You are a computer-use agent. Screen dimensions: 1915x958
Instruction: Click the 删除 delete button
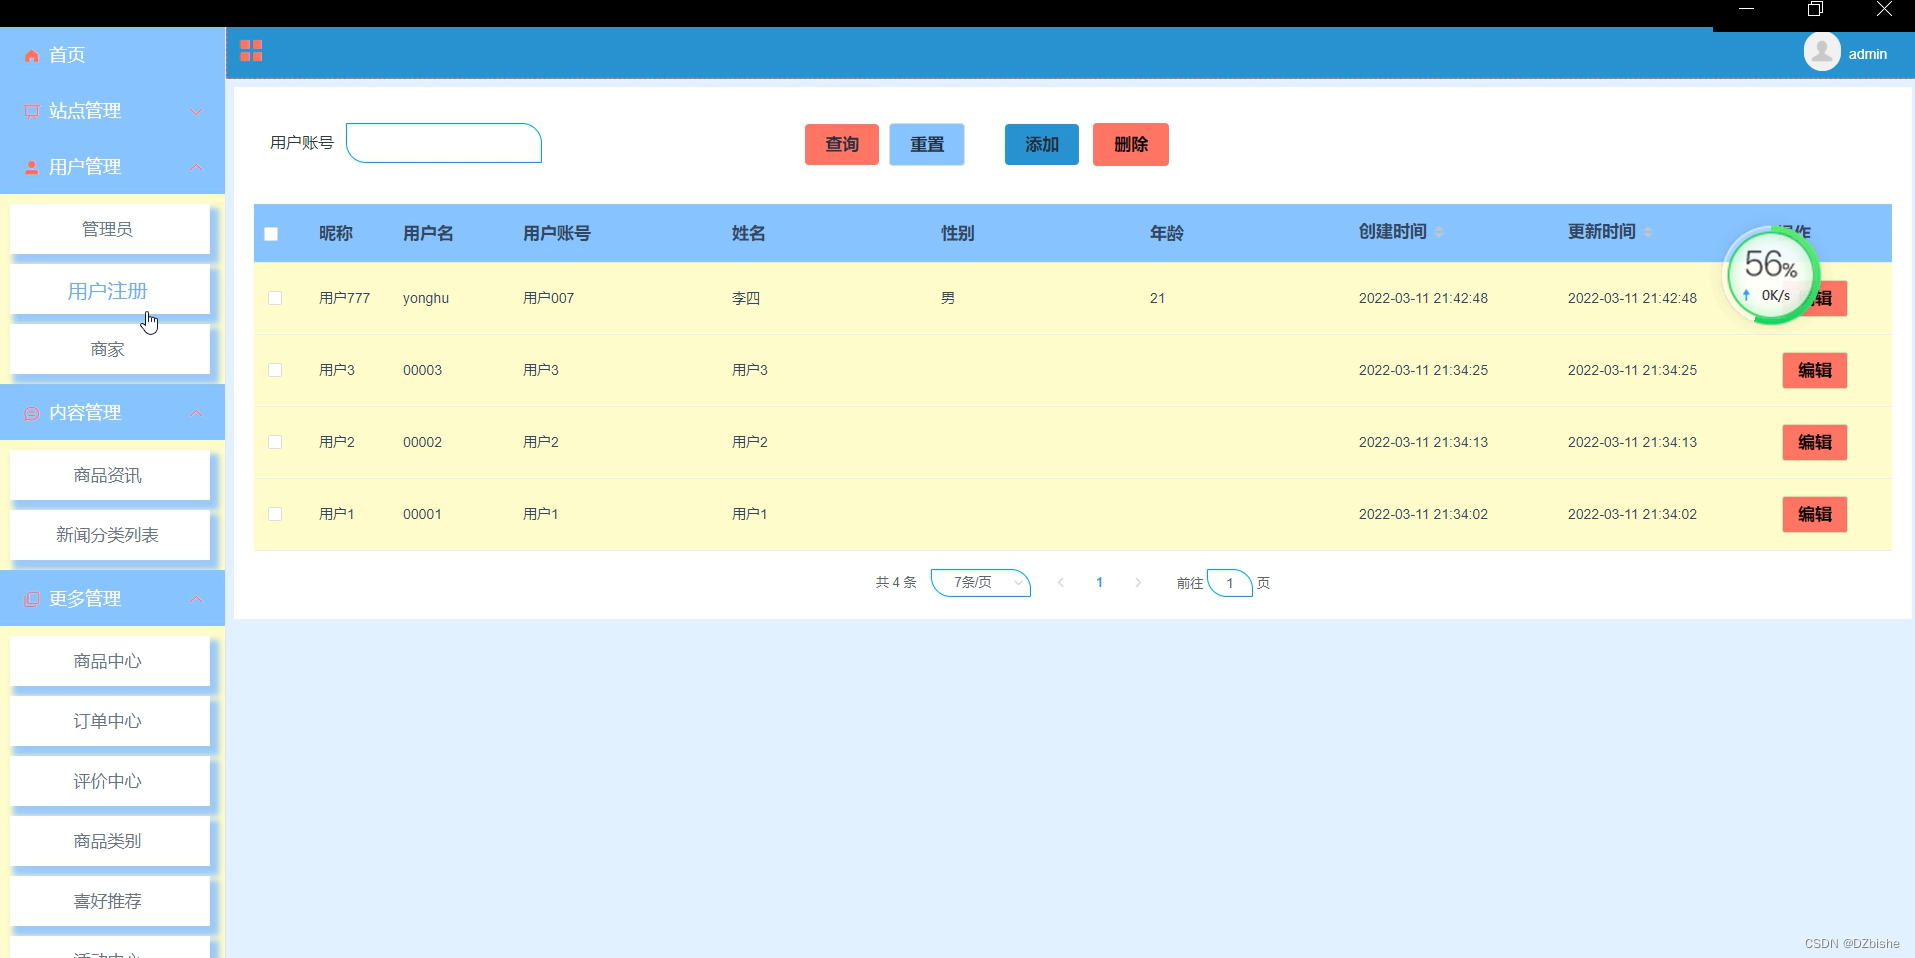coord(1131,144)
